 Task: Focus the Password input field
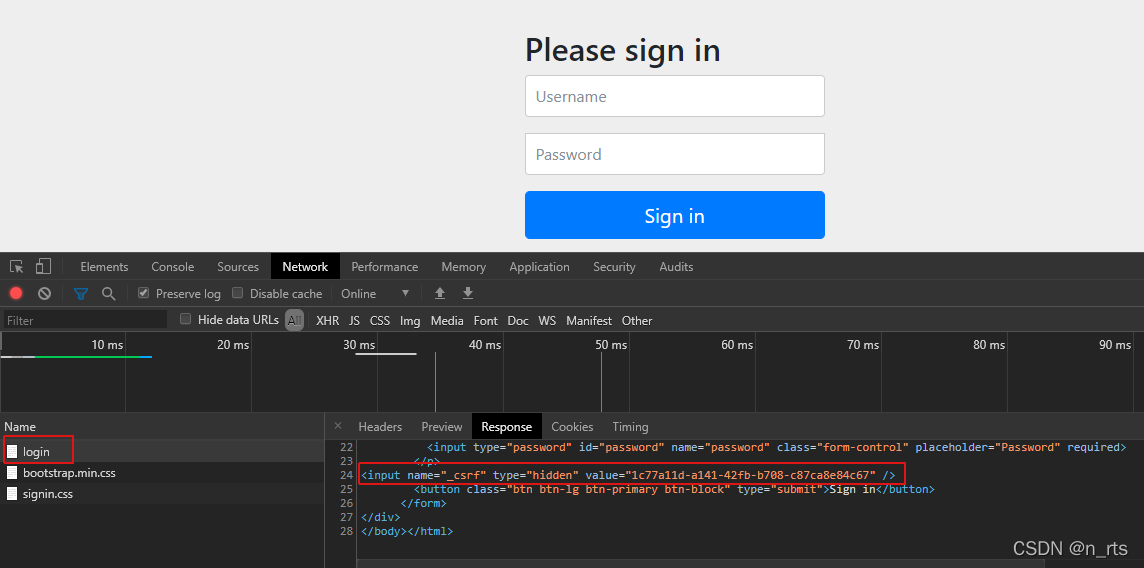tap(675, 154)
